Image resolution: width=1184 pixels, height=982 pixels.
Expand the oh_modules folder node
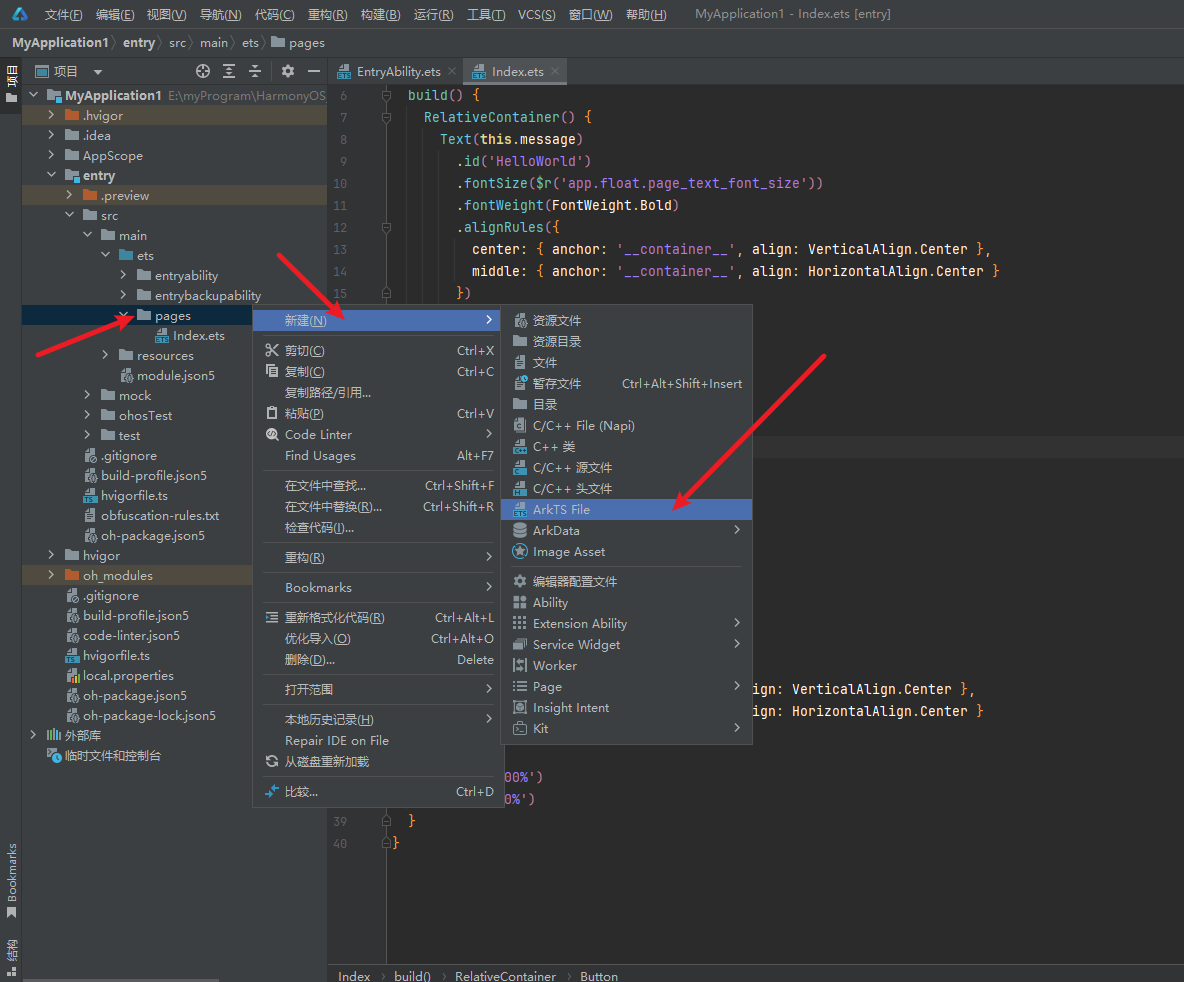pos(51,575)
